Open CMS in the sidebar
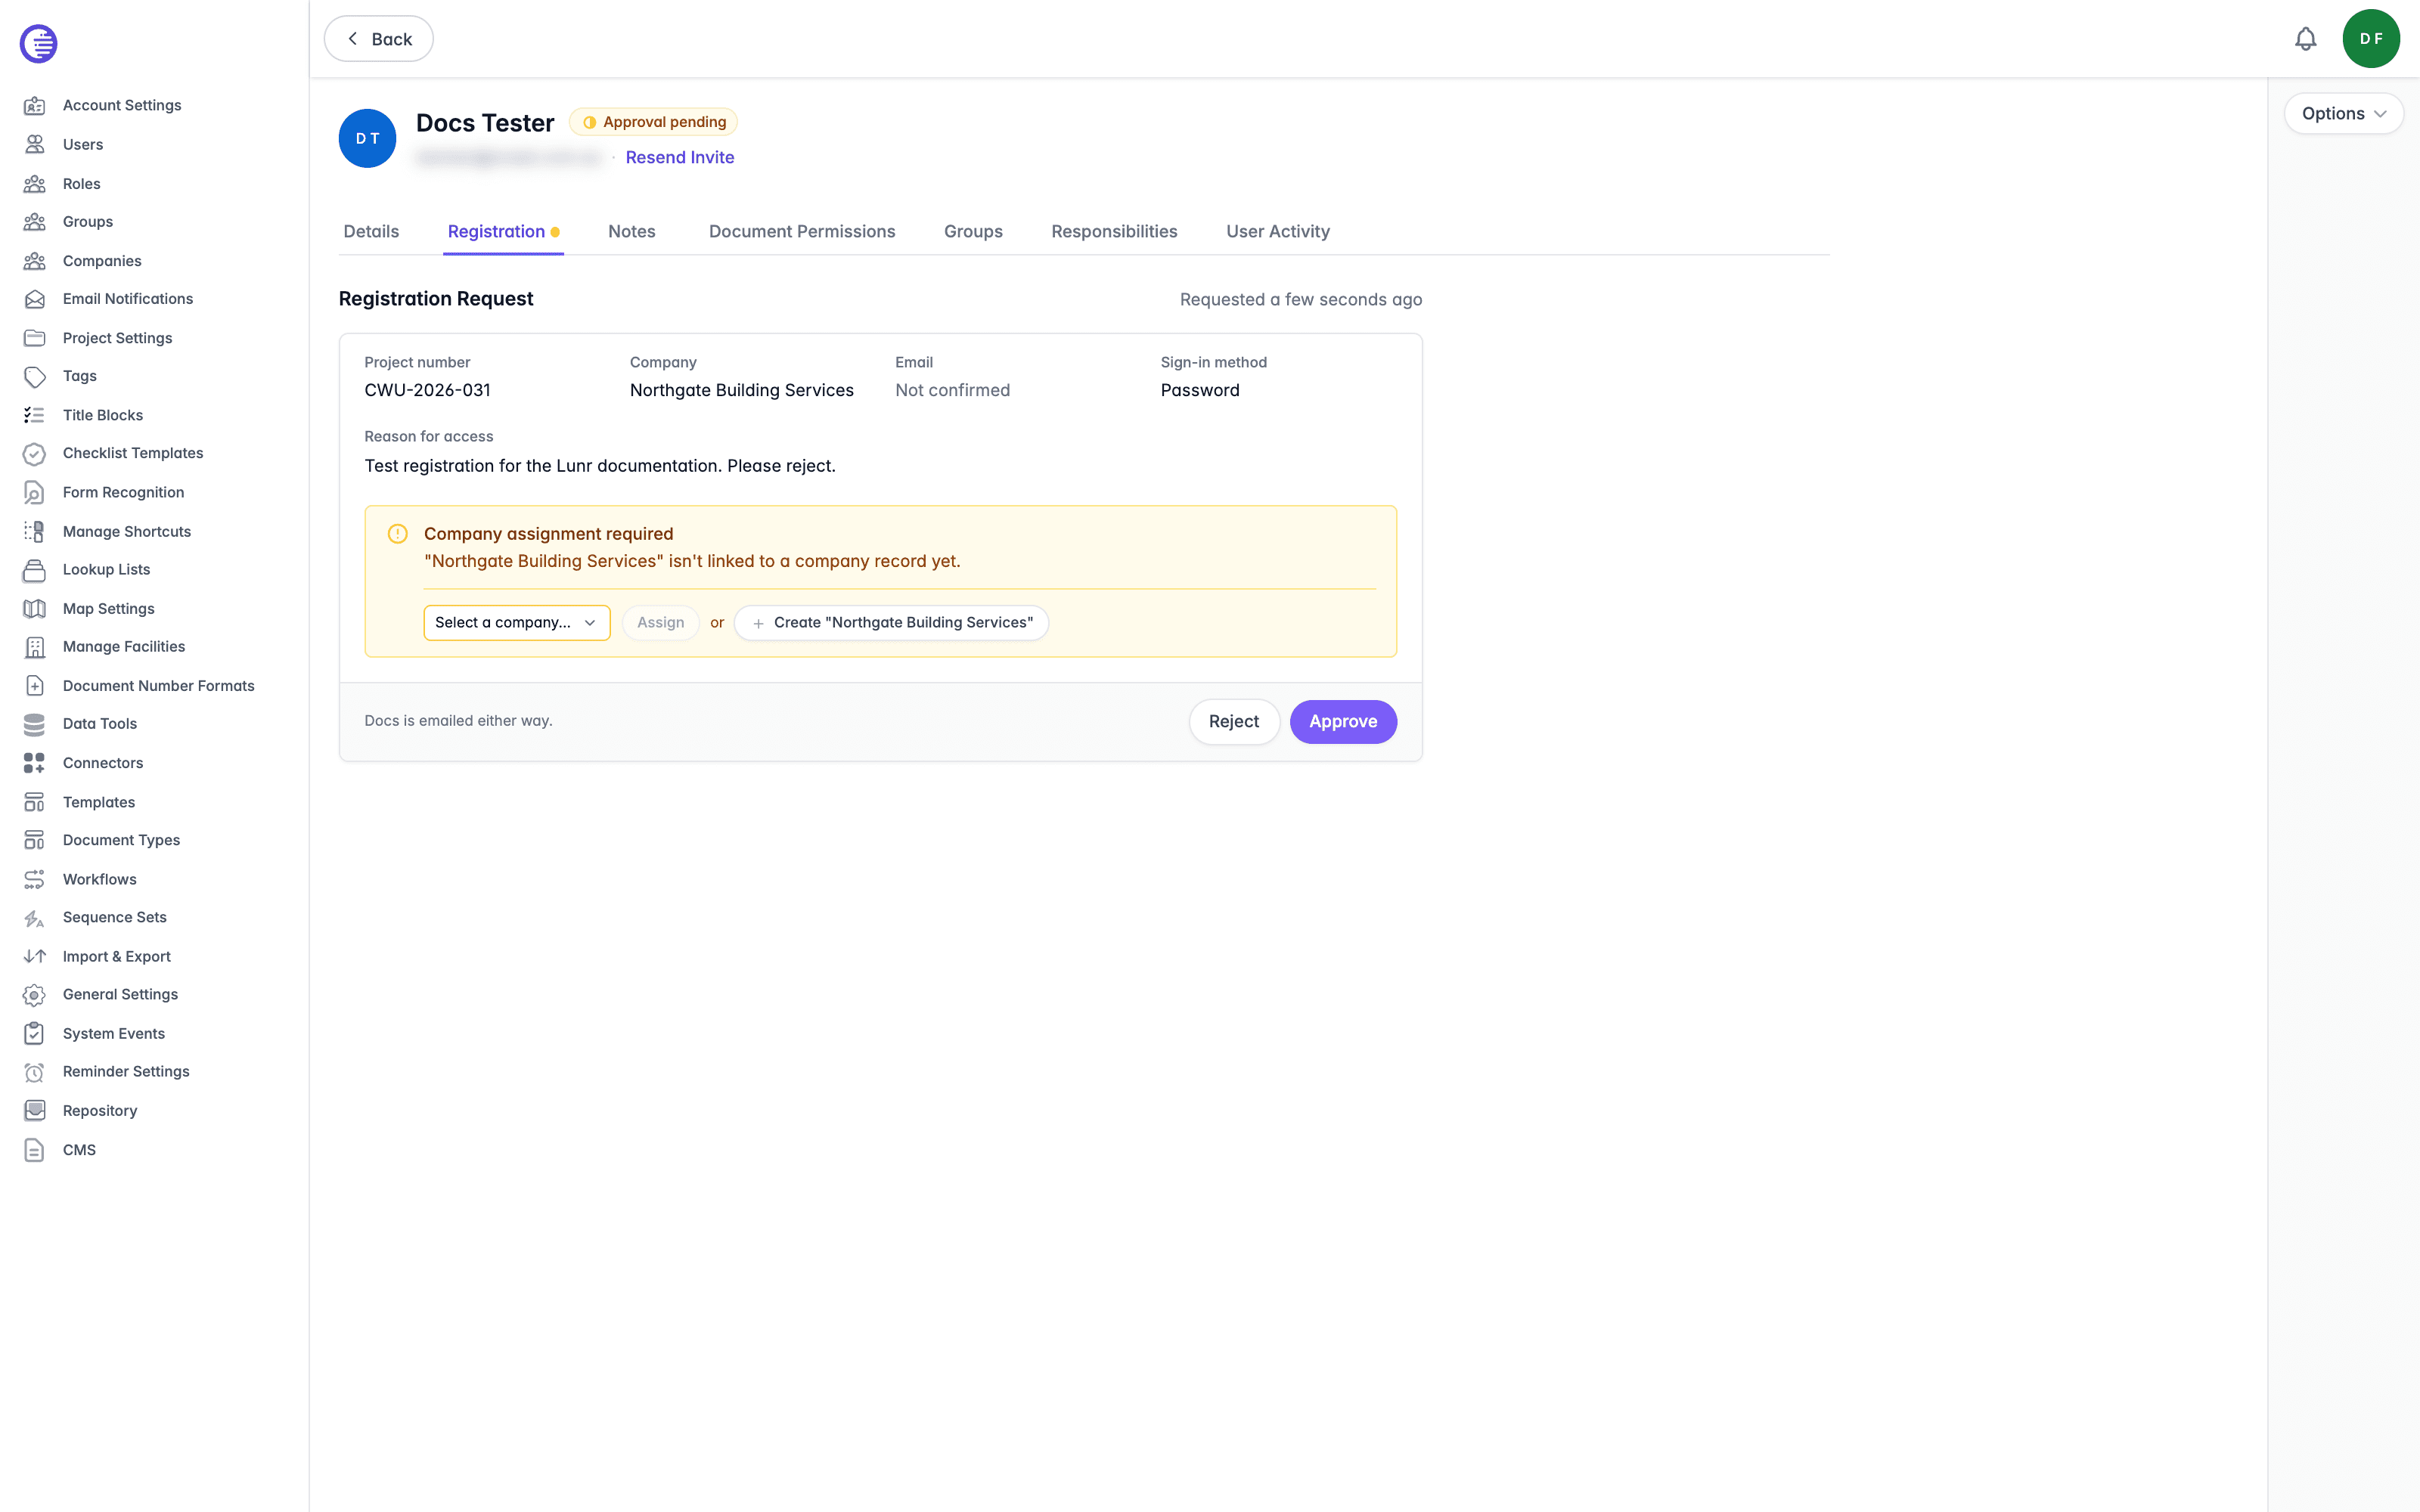This screenshot has width=2420, height=1512. [79, 1150]
